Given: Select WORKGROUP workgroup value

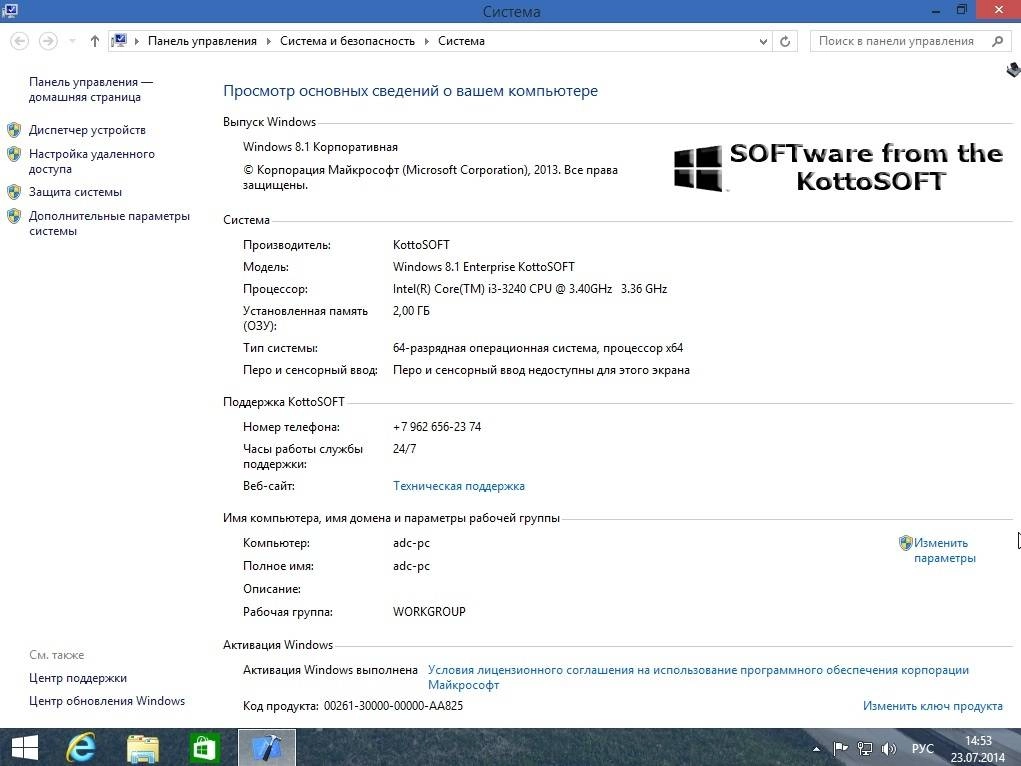Looking at the screenshot, I should click(x=429, y=612).
